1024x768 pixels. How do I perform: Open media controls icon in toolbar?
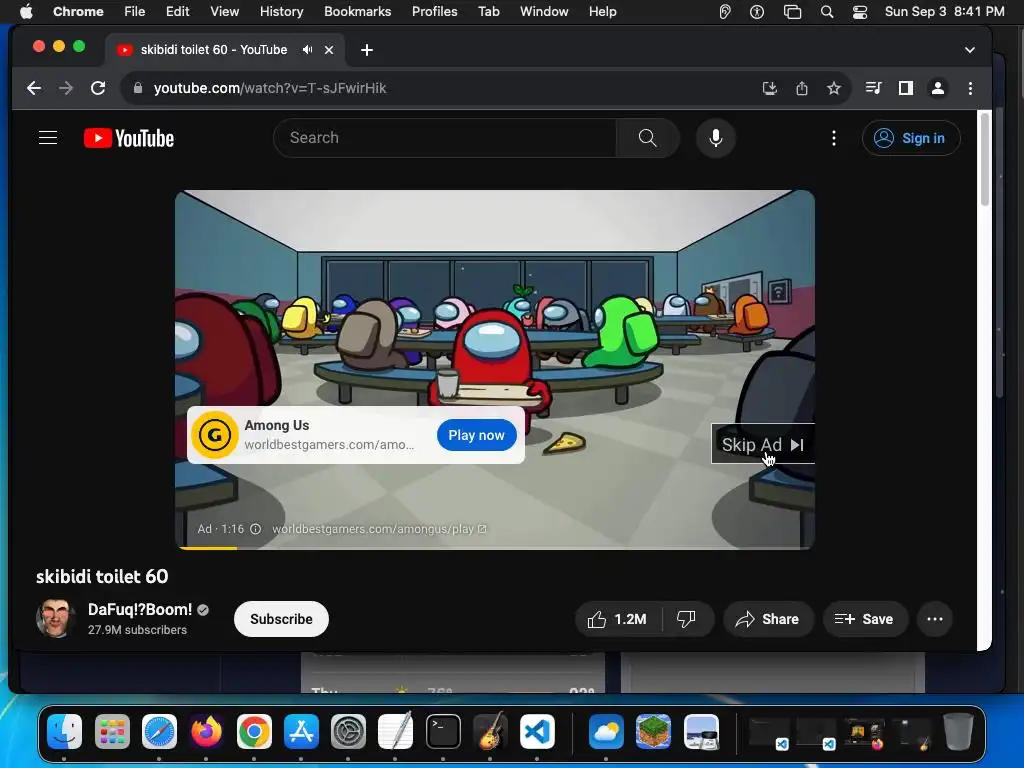[x=873, y=88]
